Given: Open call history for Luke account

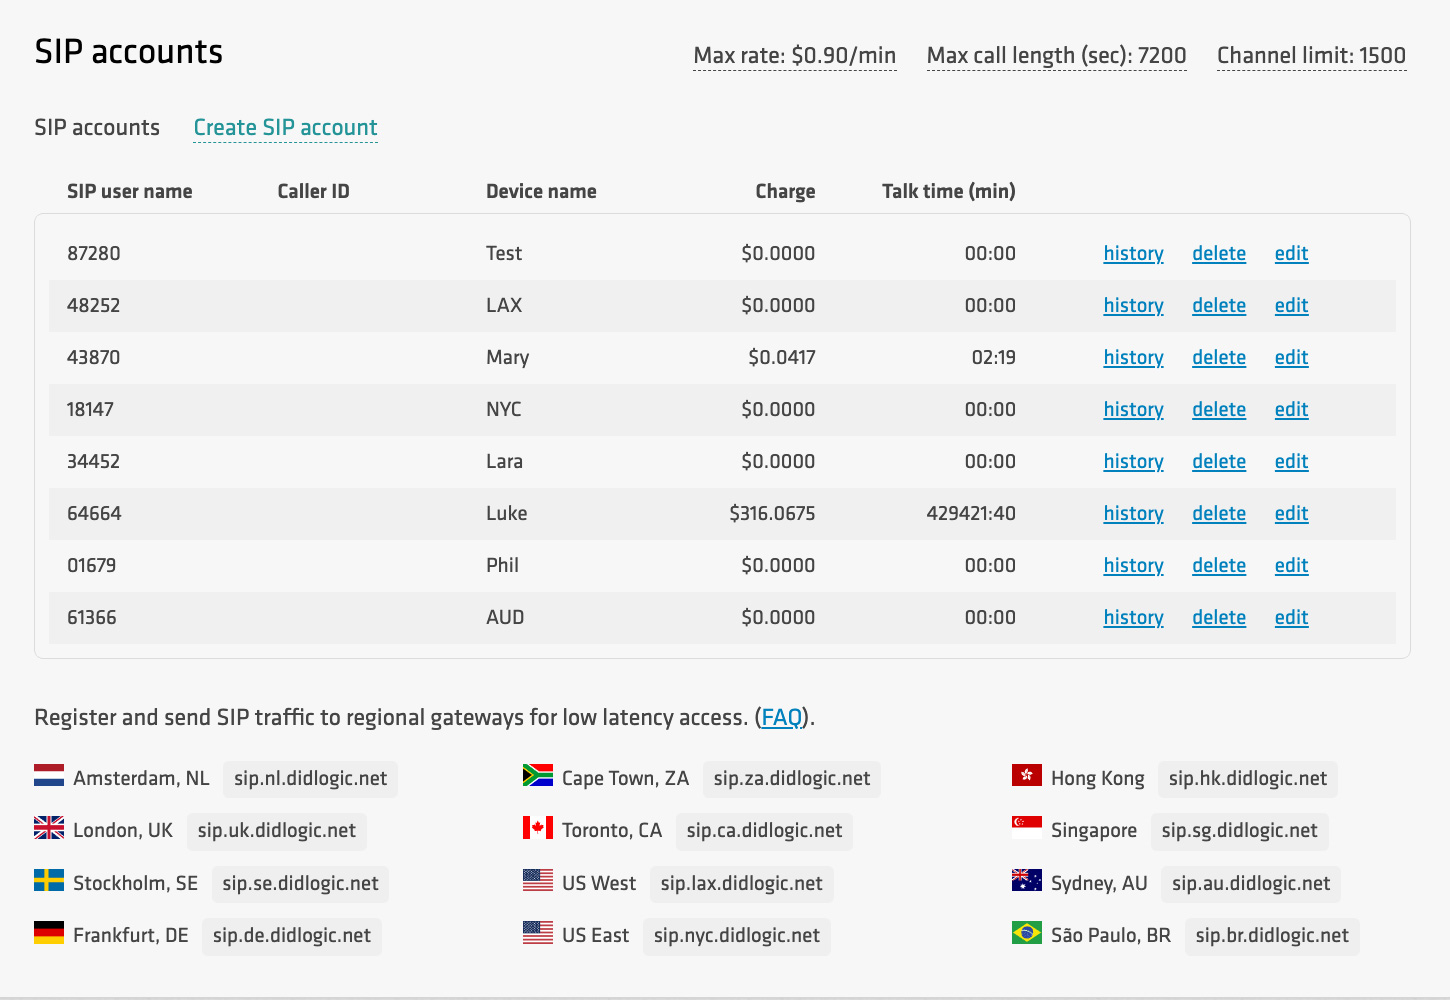Looking at the screenshot, I should (x=1133, y=514).
